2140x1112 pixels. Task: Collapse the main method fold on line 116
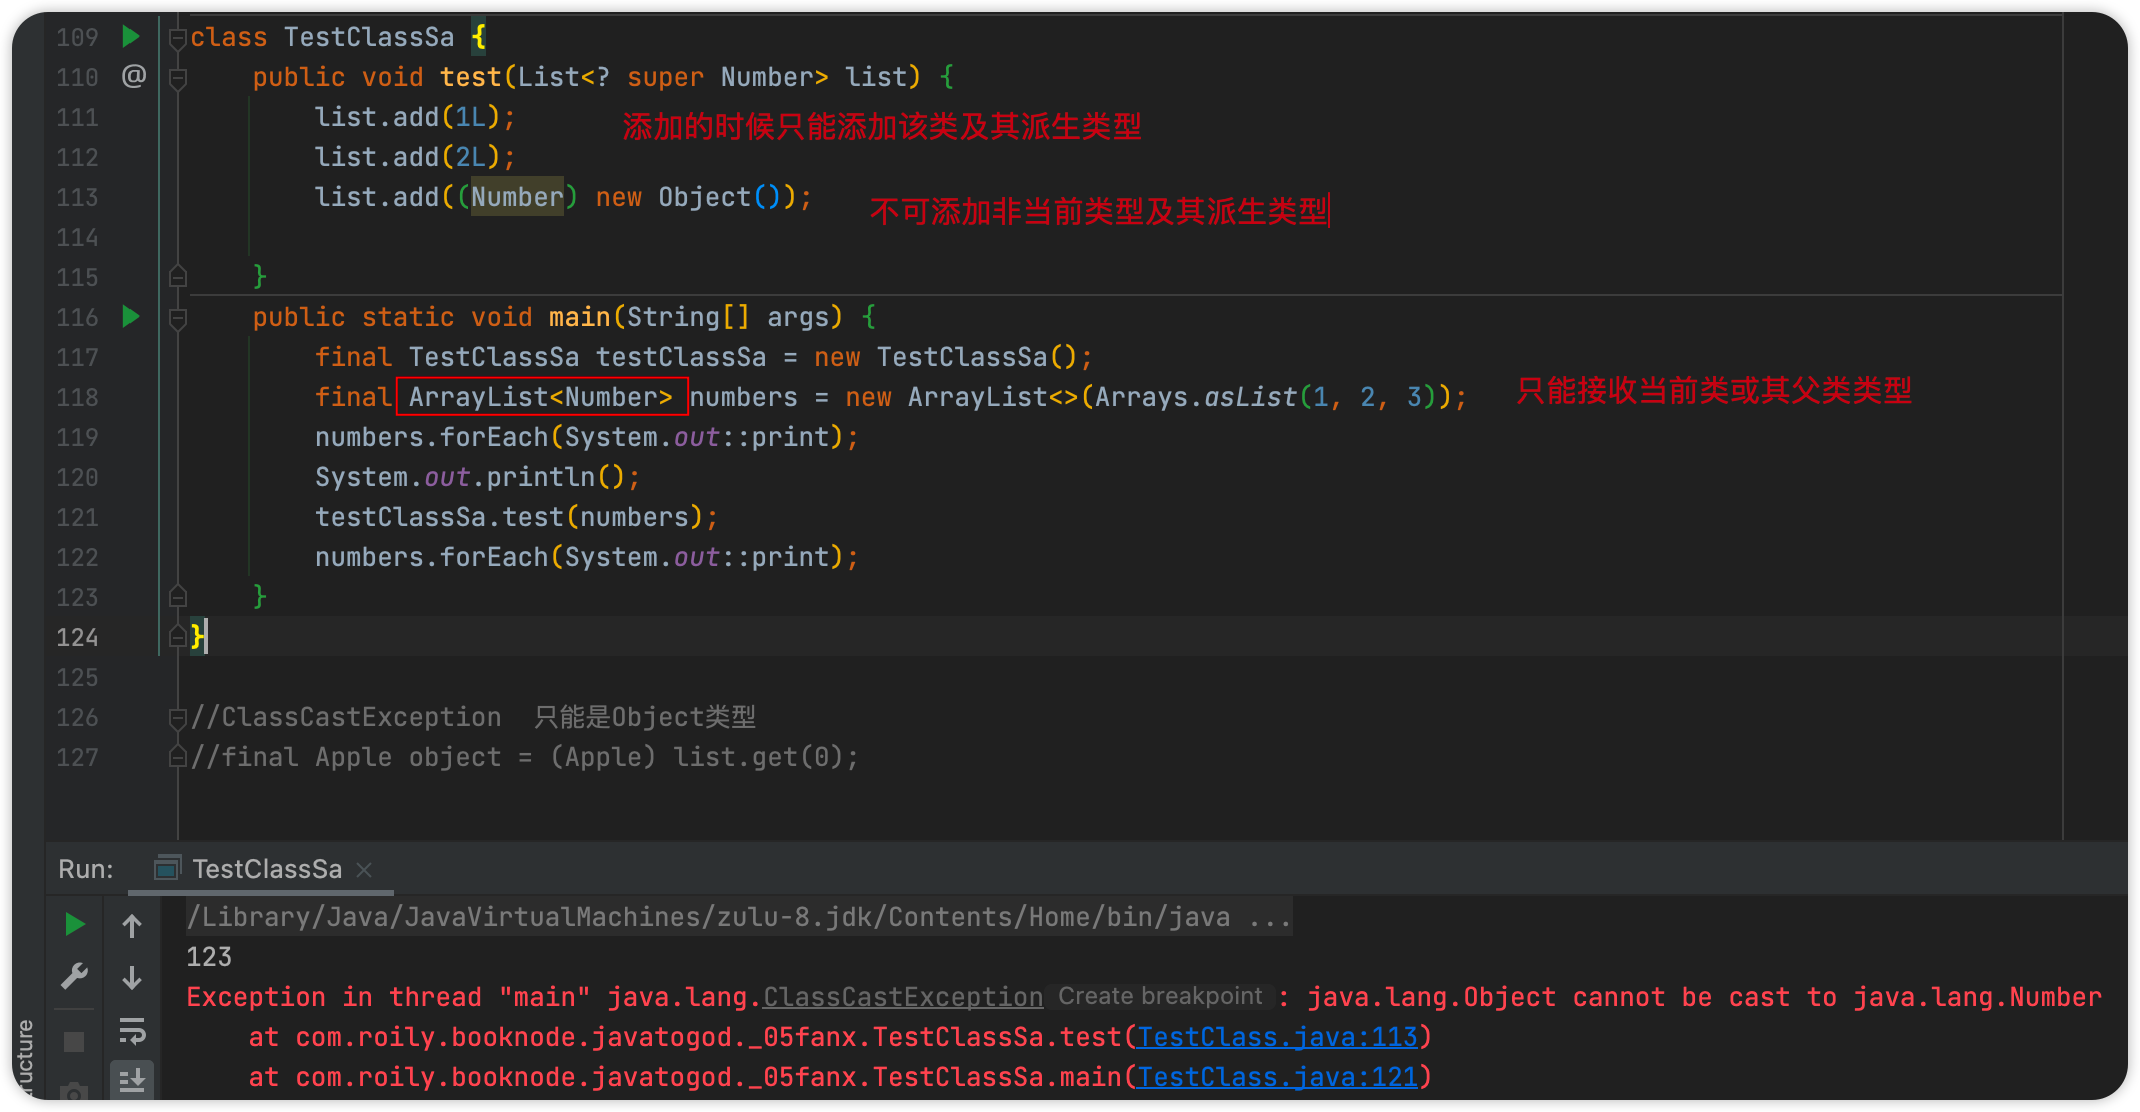coord(178,318)
